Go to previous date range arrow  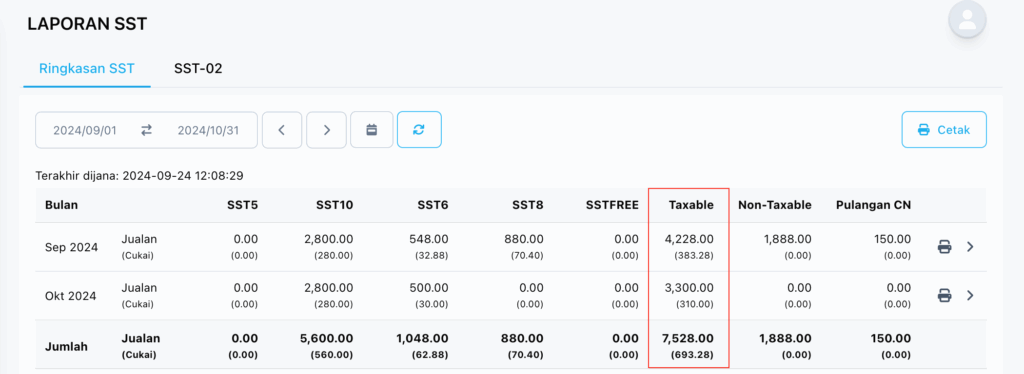point(282,130)
